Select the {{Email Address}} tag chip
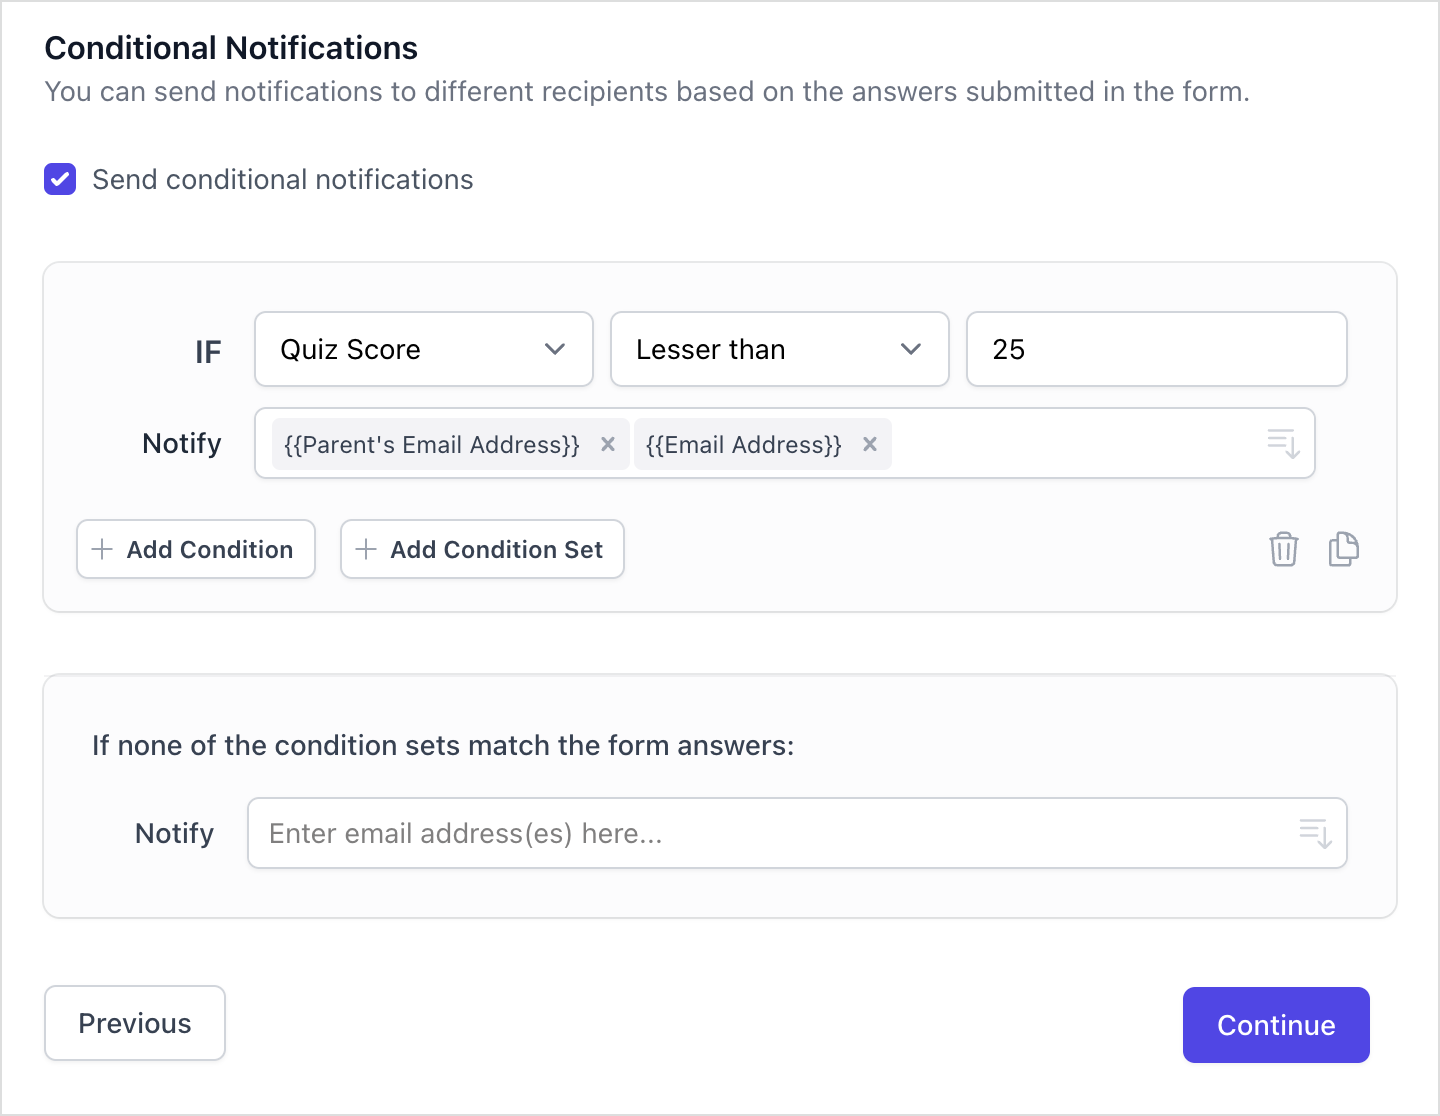 click(744, 444)
